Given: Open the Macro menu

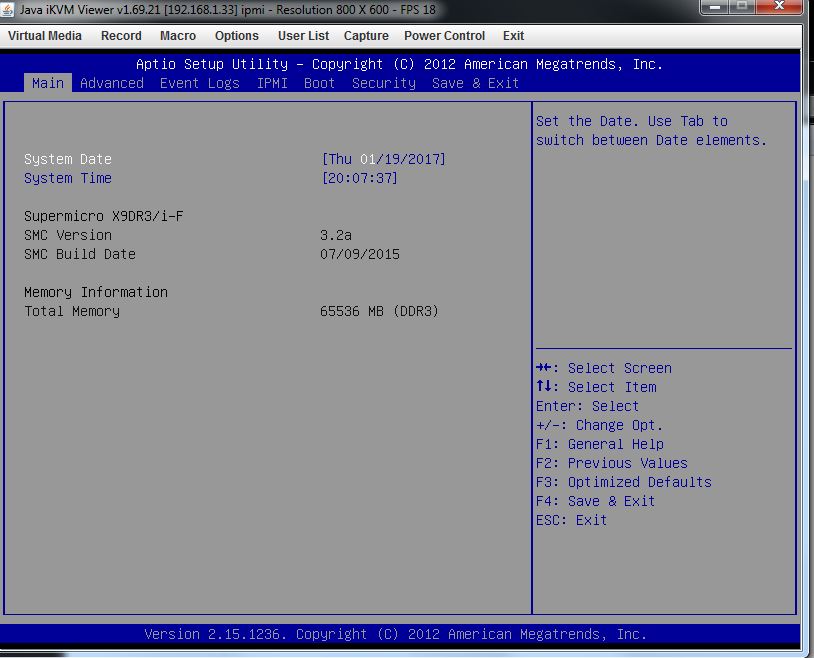Looking at the screenshot, I should point(178,36).
